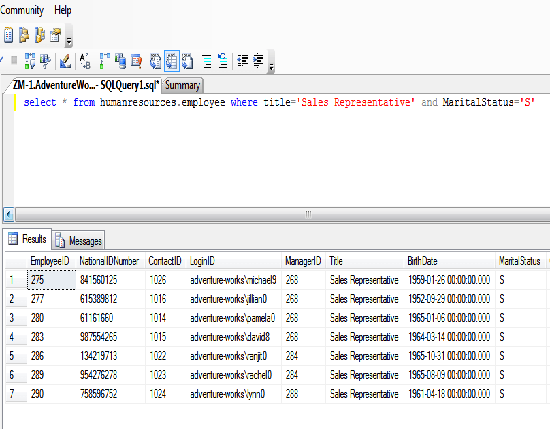The image size is (550, 429).
Task: Display the Estimated Execution Plan
Action: [x=29, y=61]
